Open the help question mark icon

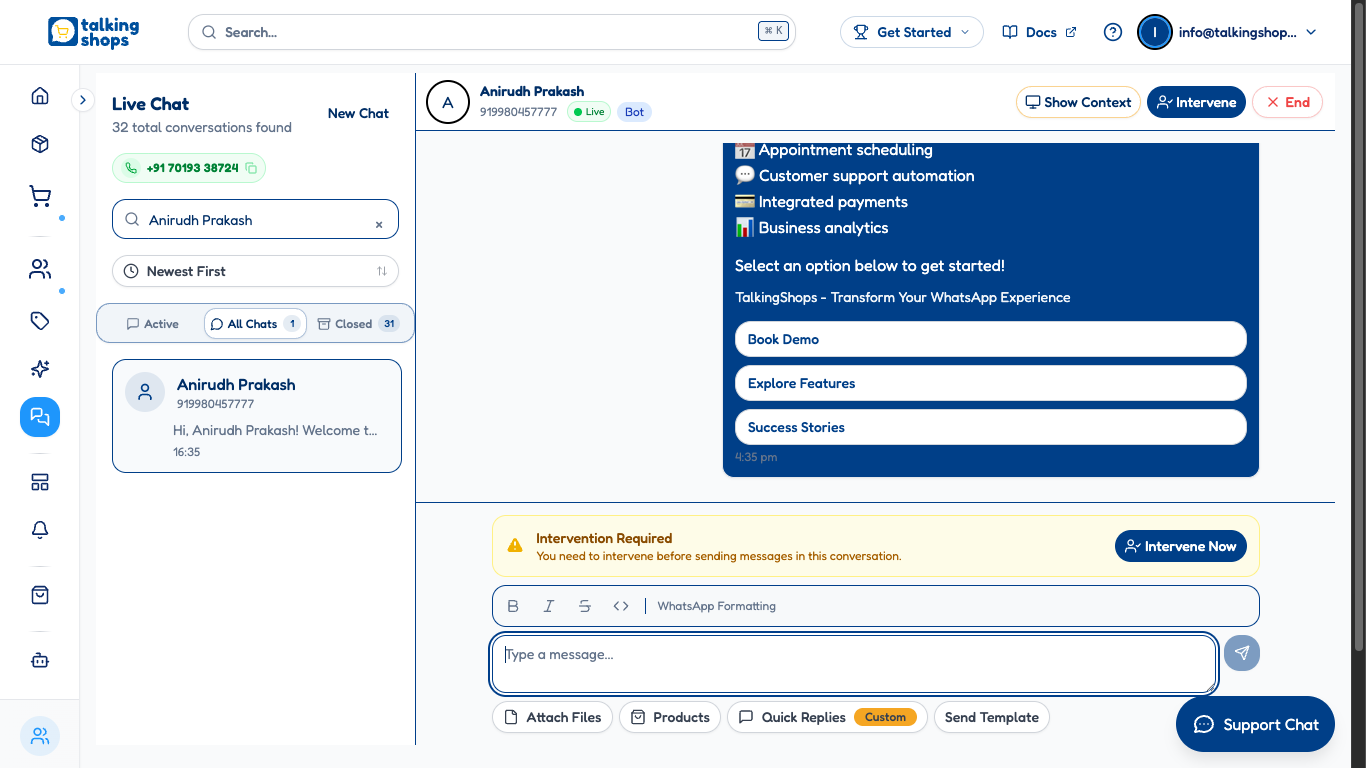(1113, 32)
